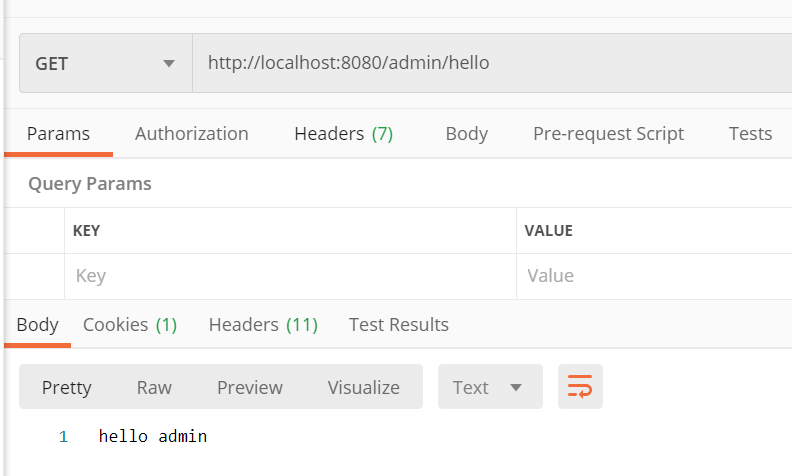Click the Visualize view button
This screenshot has width=792, height=476.
pos(363,388)
